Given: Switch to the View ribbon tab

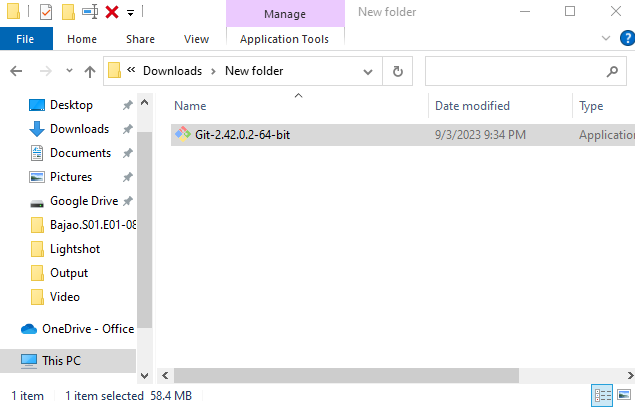Looking at the screenshot, I should (x=196, y=39).
